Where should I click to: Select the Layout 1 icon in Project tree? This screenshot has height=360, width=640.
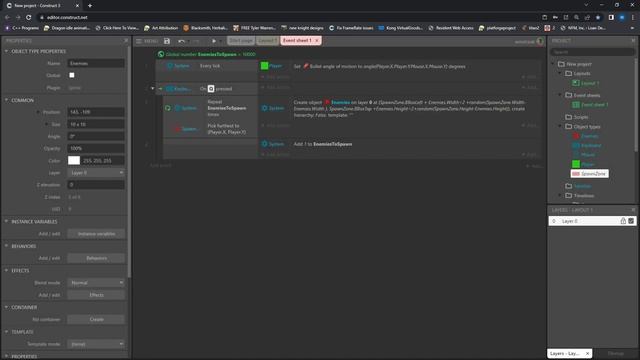(576, 83)
